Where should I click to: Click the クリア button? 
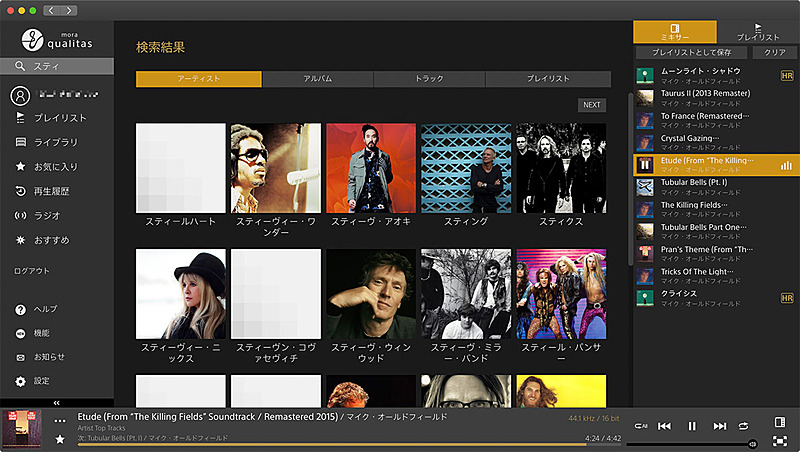774,52
